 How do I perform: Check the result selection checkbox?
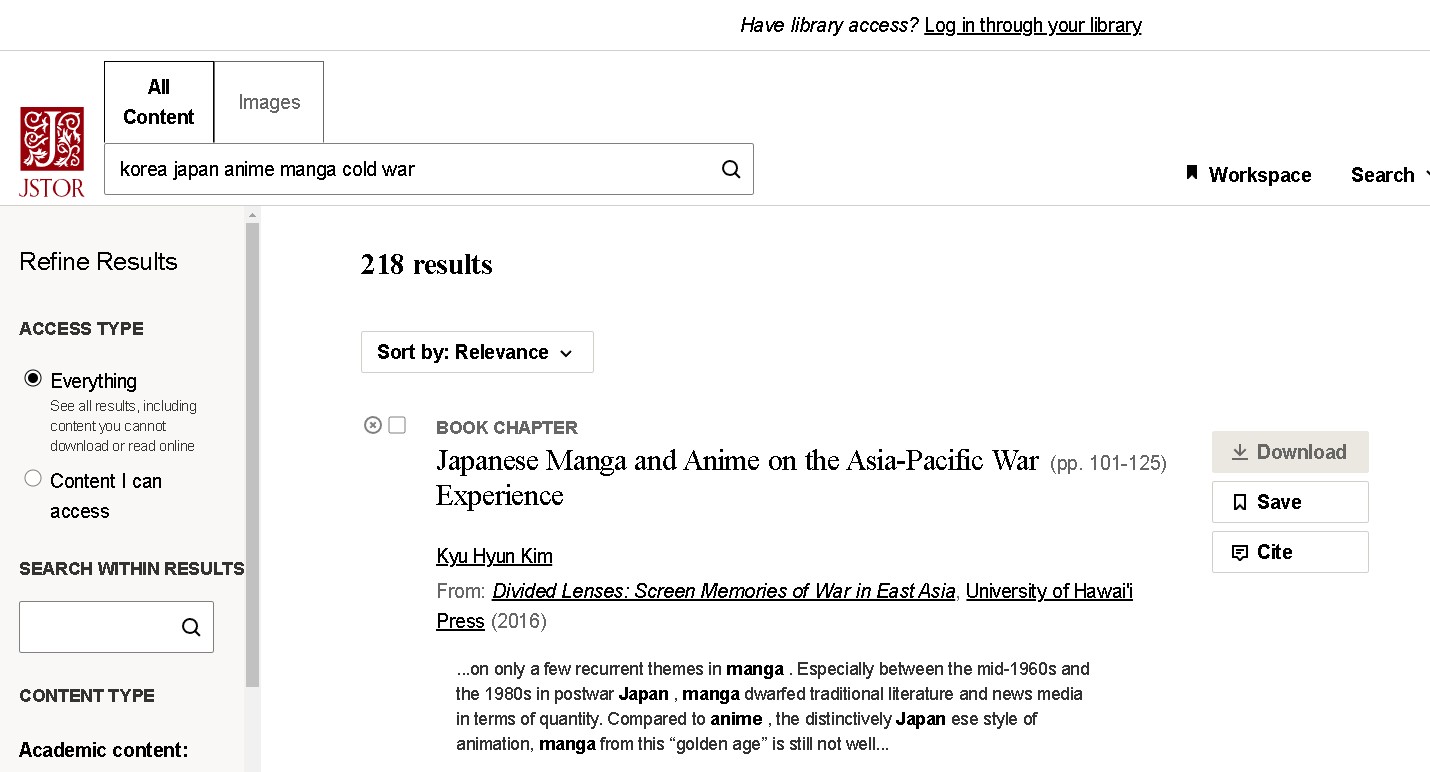coord(397,425)
